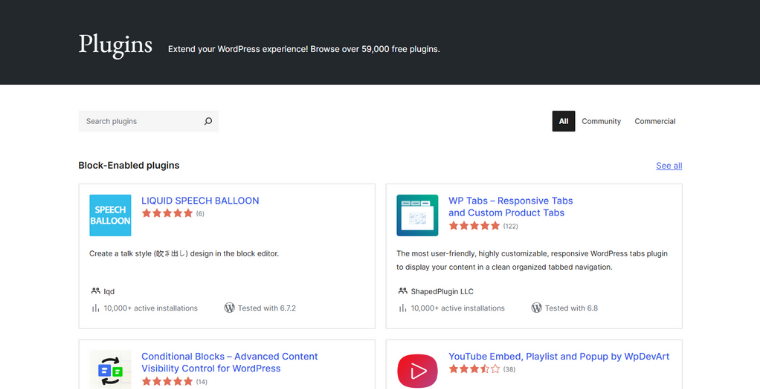Click the WP Tabs plugin icon
The width and height of the screenshot is (760, 389).
pos(417,215)
